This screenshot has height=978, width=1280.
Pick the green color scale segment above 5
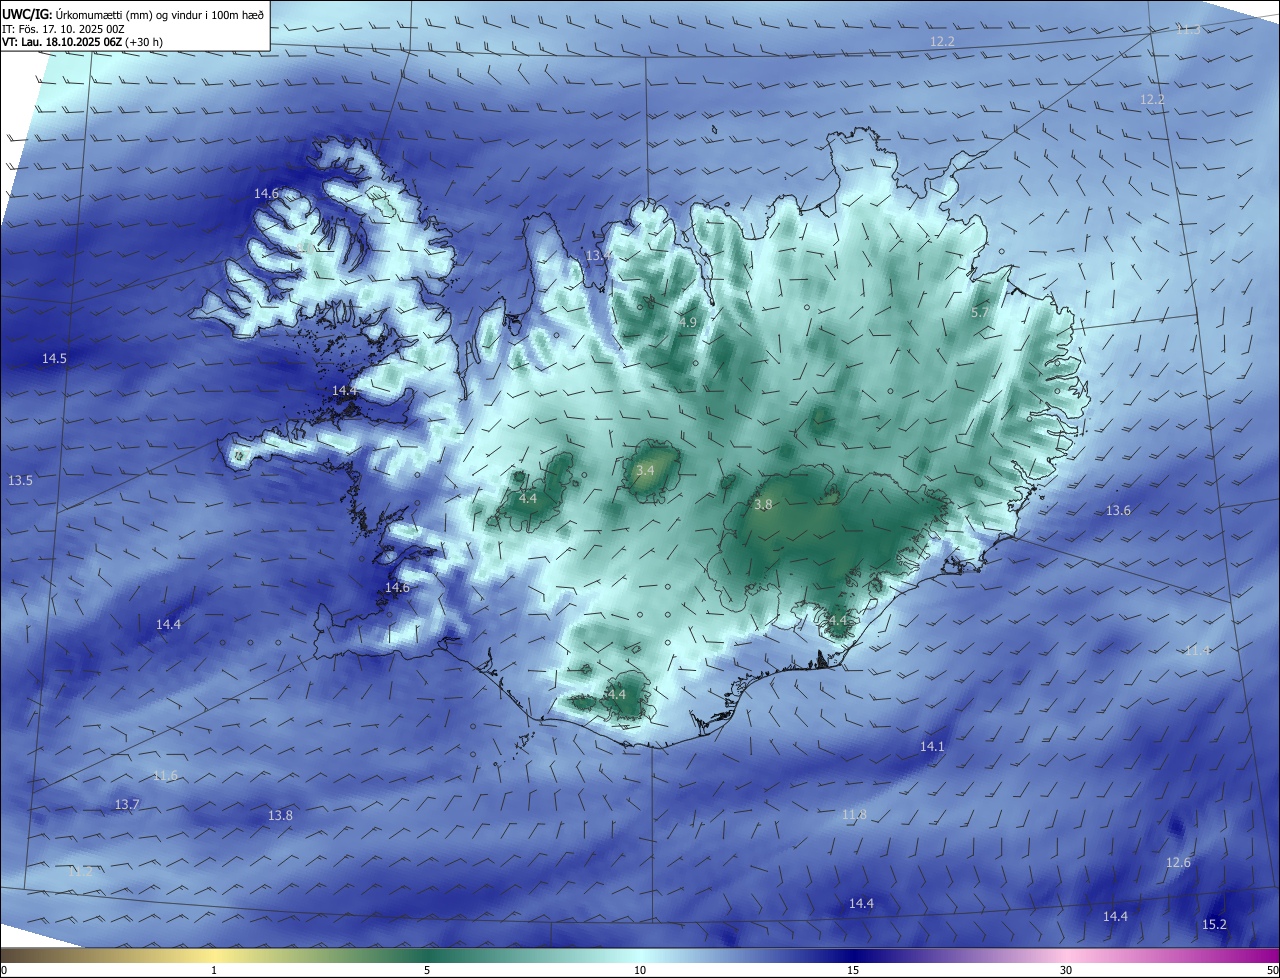click(427, 956)
